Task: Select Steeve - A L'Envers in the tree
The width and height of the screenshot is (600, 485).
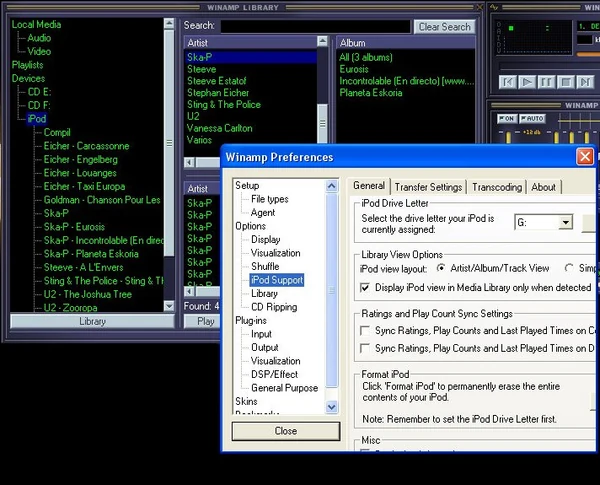Action: point(83,267)
